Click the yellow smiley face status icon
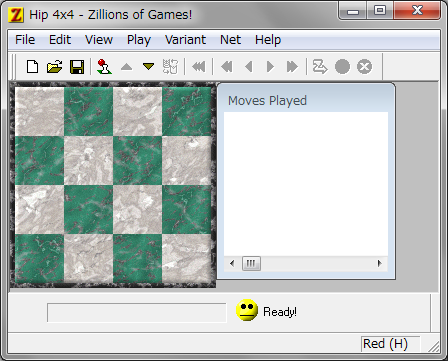Image resolution: width=448 pixels, height=361 pixels. pos(247,310)
